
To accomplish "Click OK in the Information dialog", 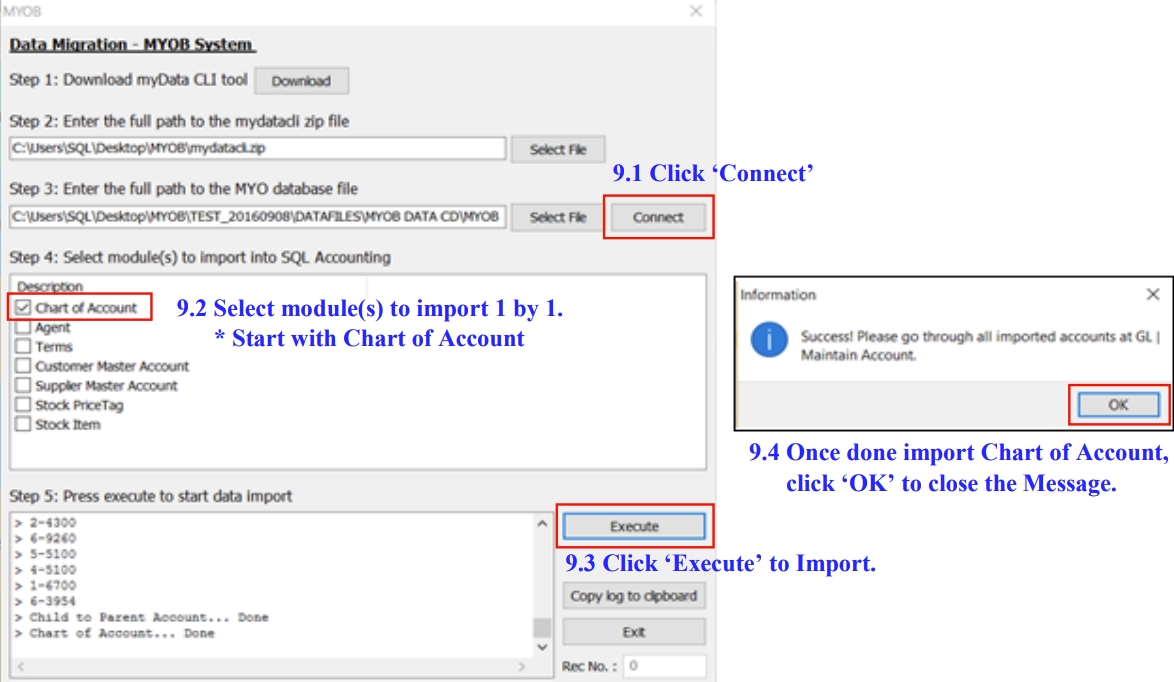I will pyautogui.click(x=1118, y=405).
